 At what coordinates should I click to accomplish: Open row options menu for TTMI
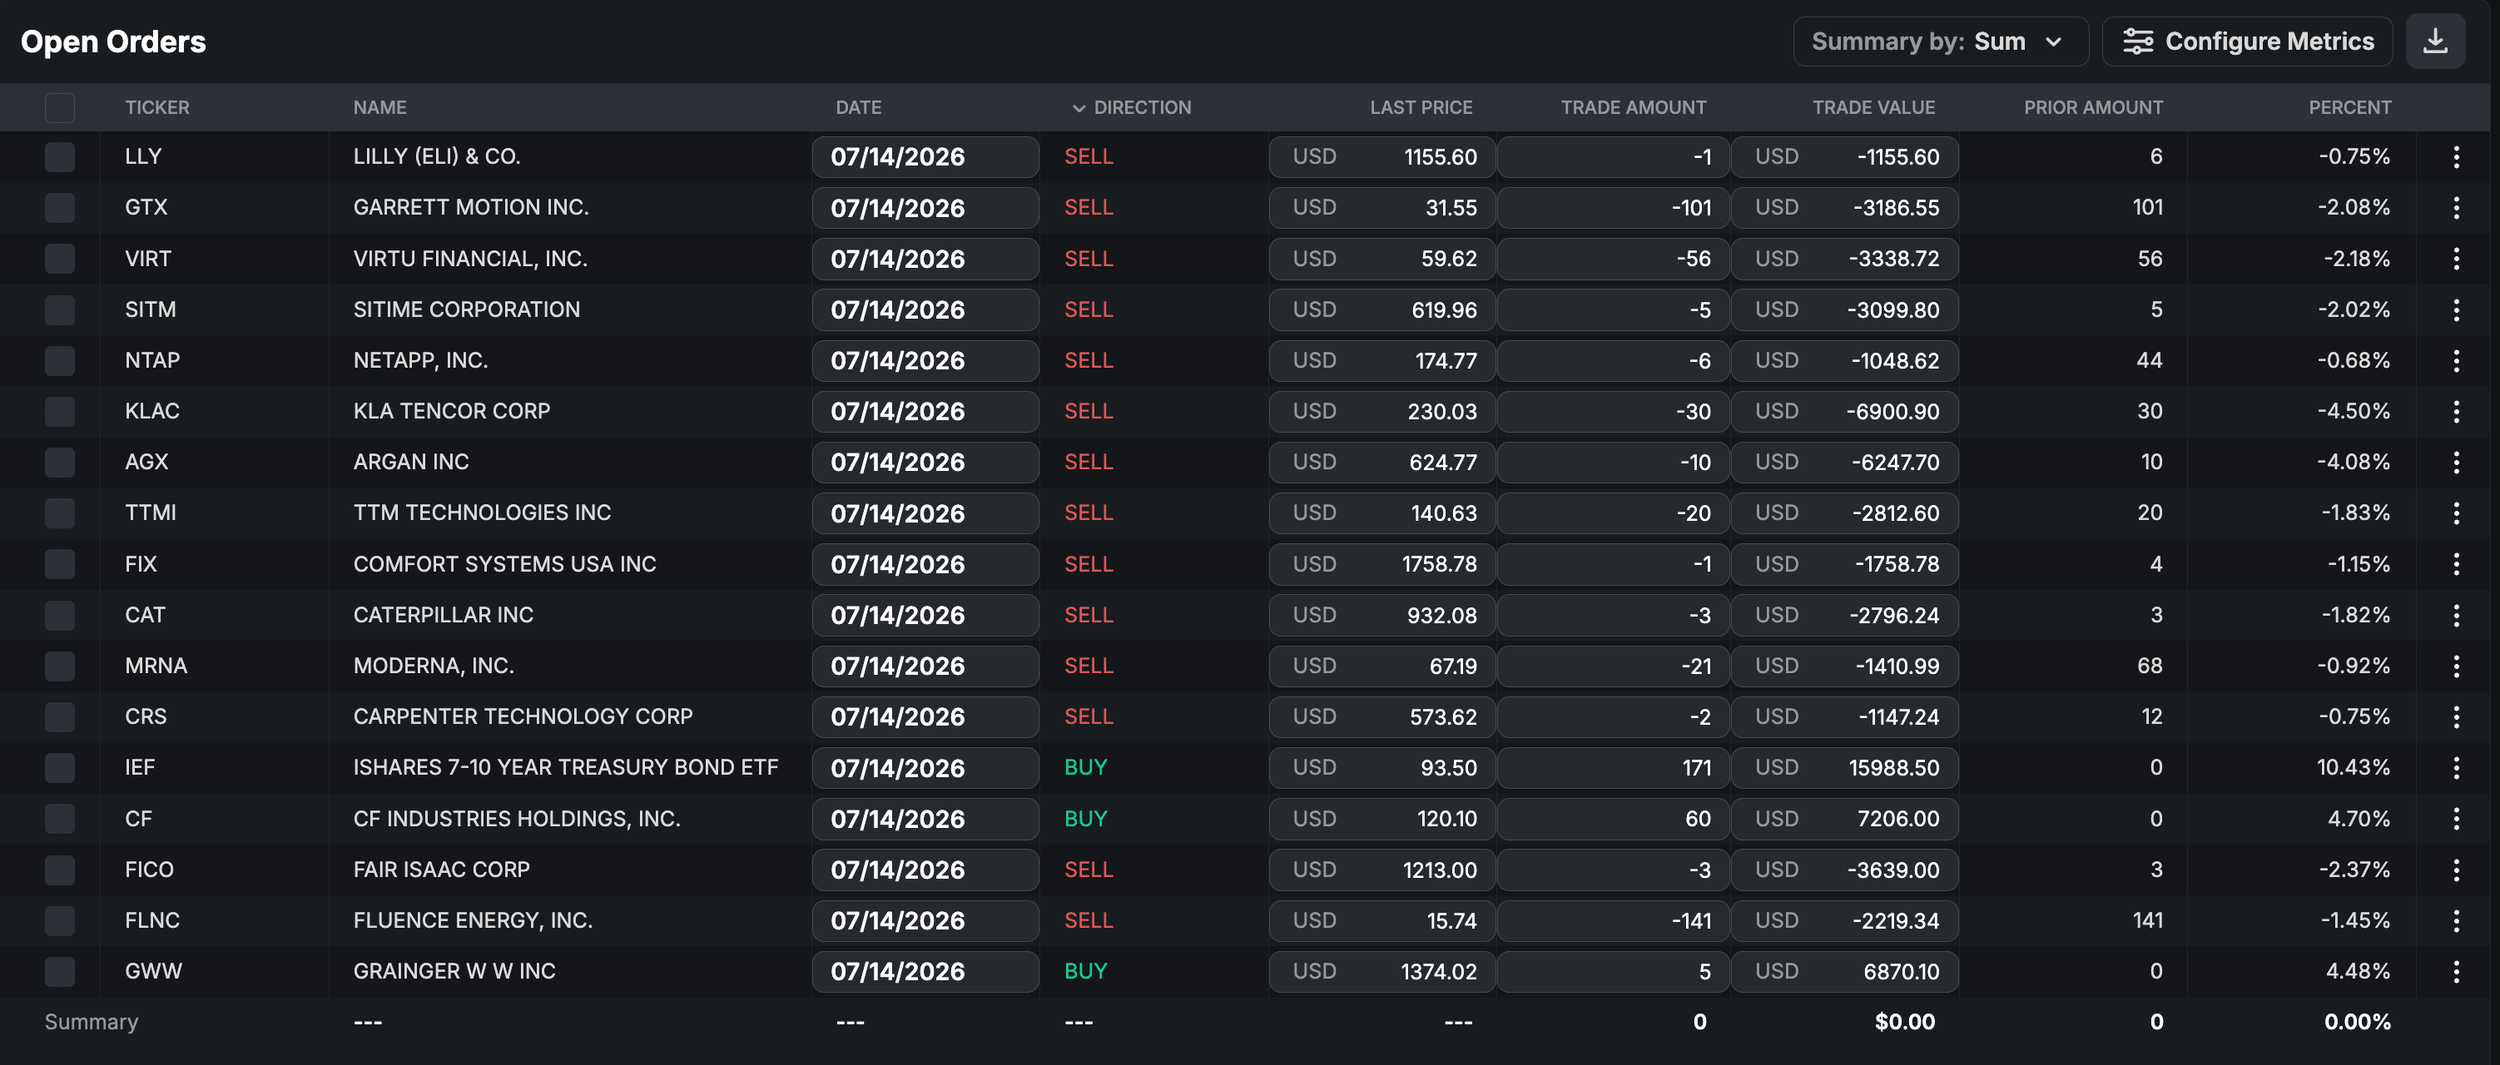point(2456,513)
